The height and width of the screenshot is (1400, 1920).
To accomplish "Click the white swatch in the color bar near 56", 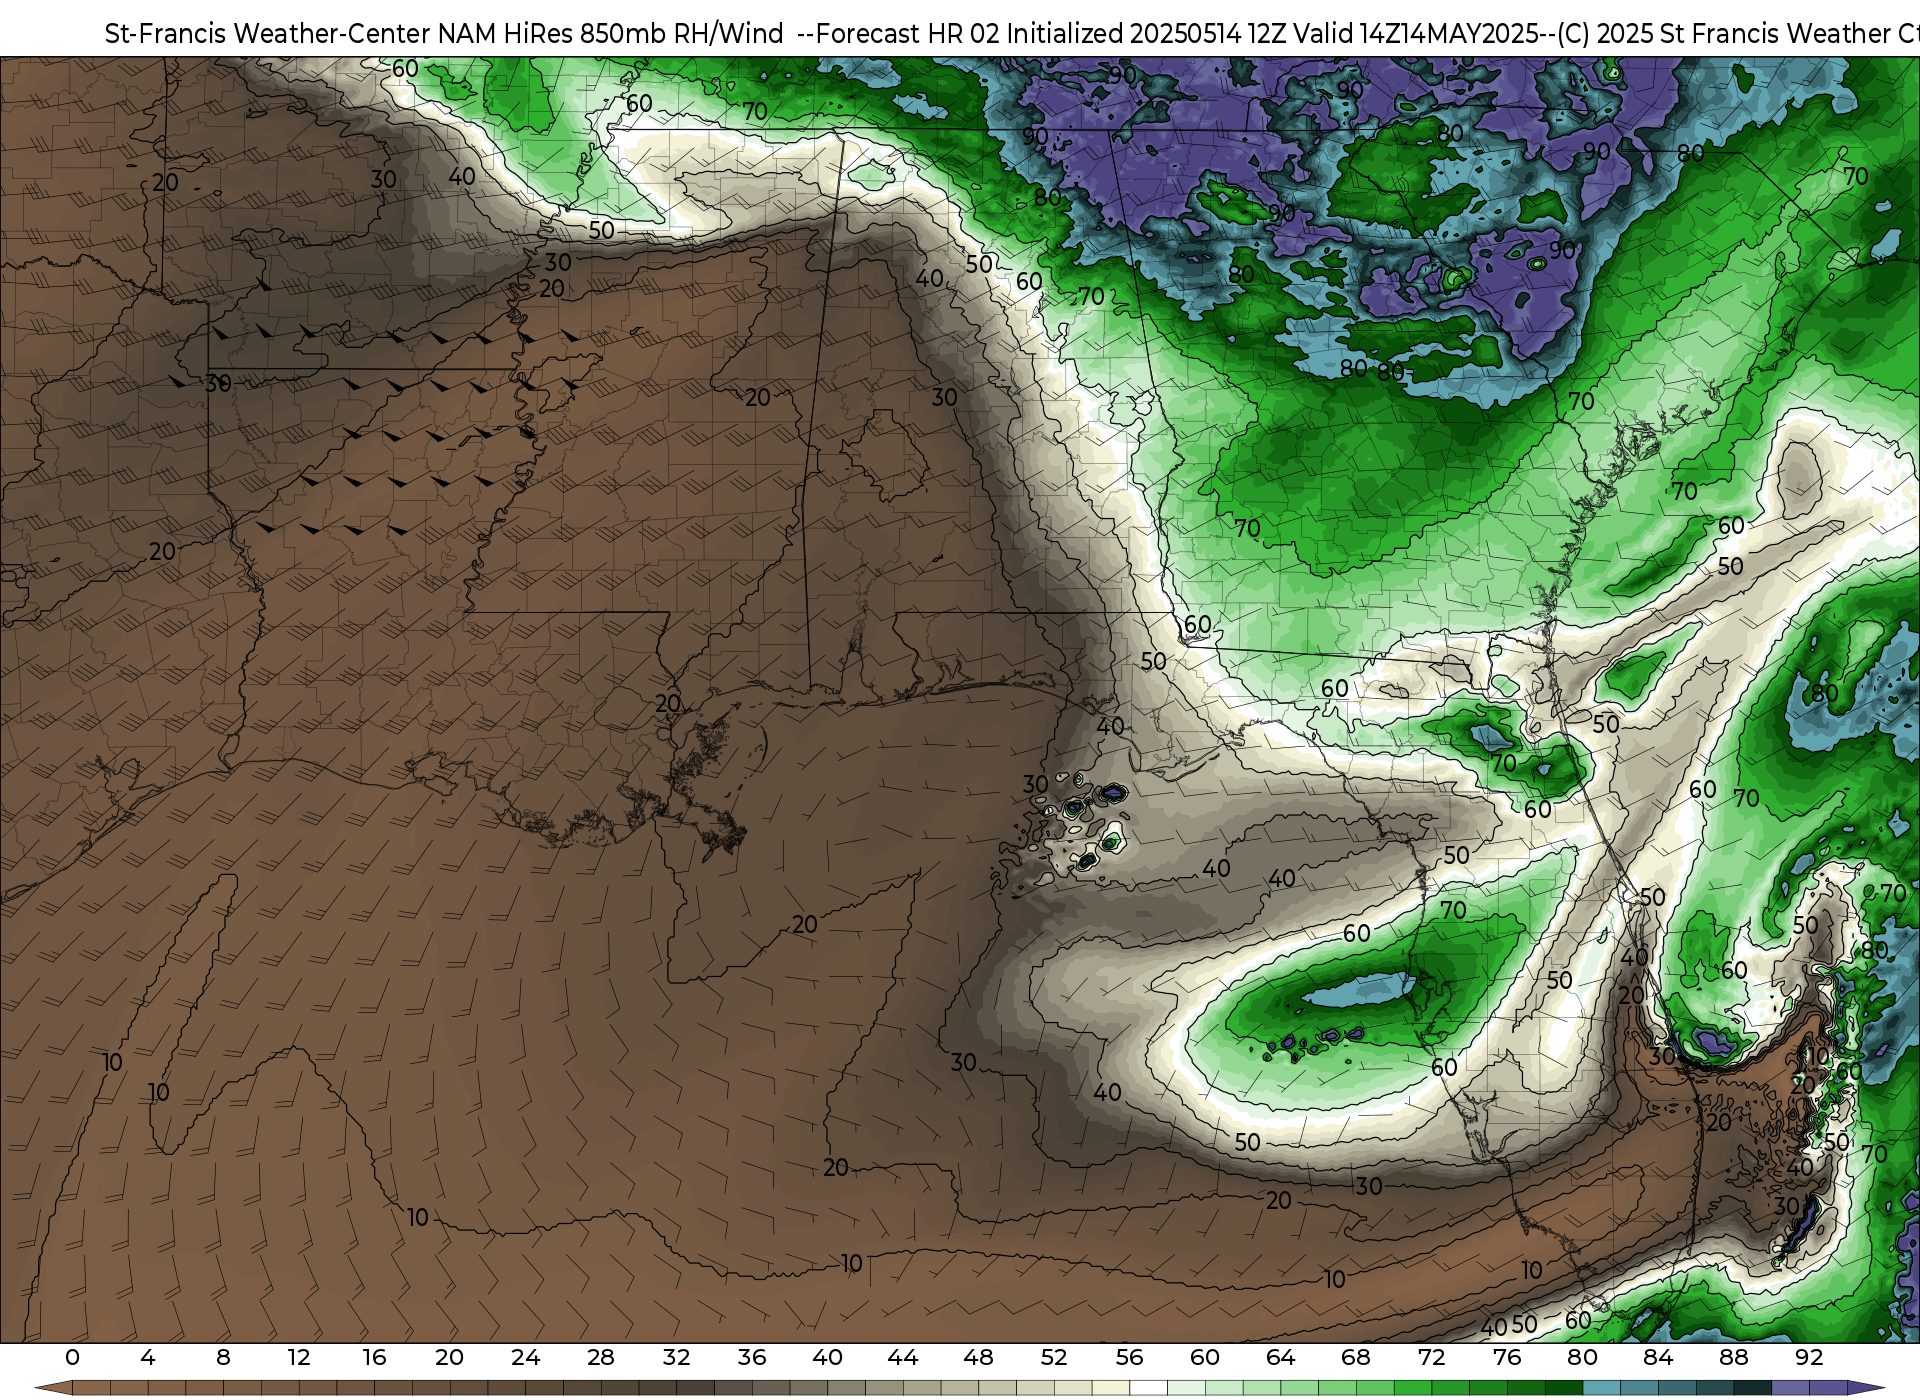I will (1148, 1389).
